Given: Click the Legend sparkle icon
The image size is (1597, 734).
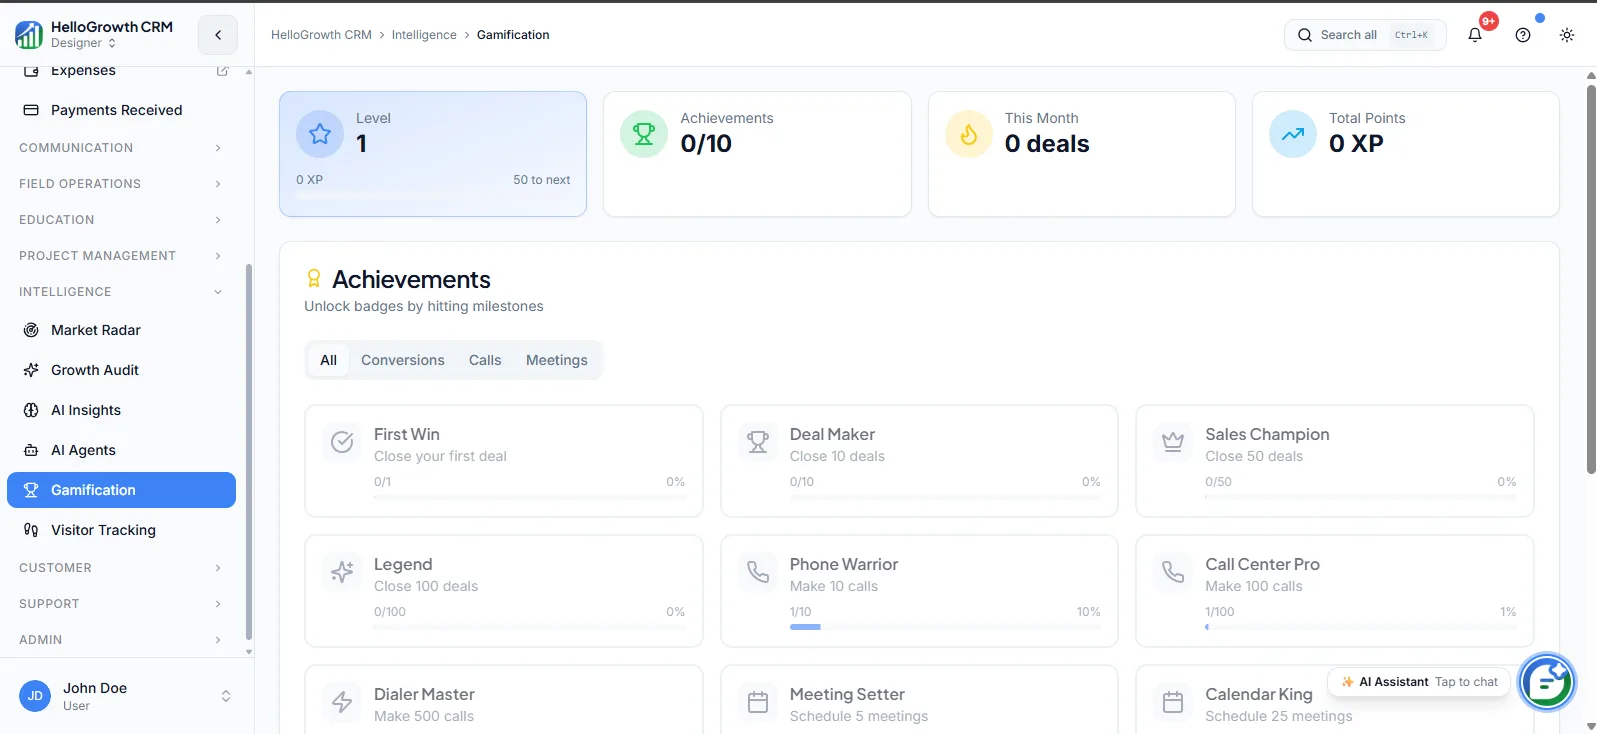Looking at the screenshot, I should point(342,572).
